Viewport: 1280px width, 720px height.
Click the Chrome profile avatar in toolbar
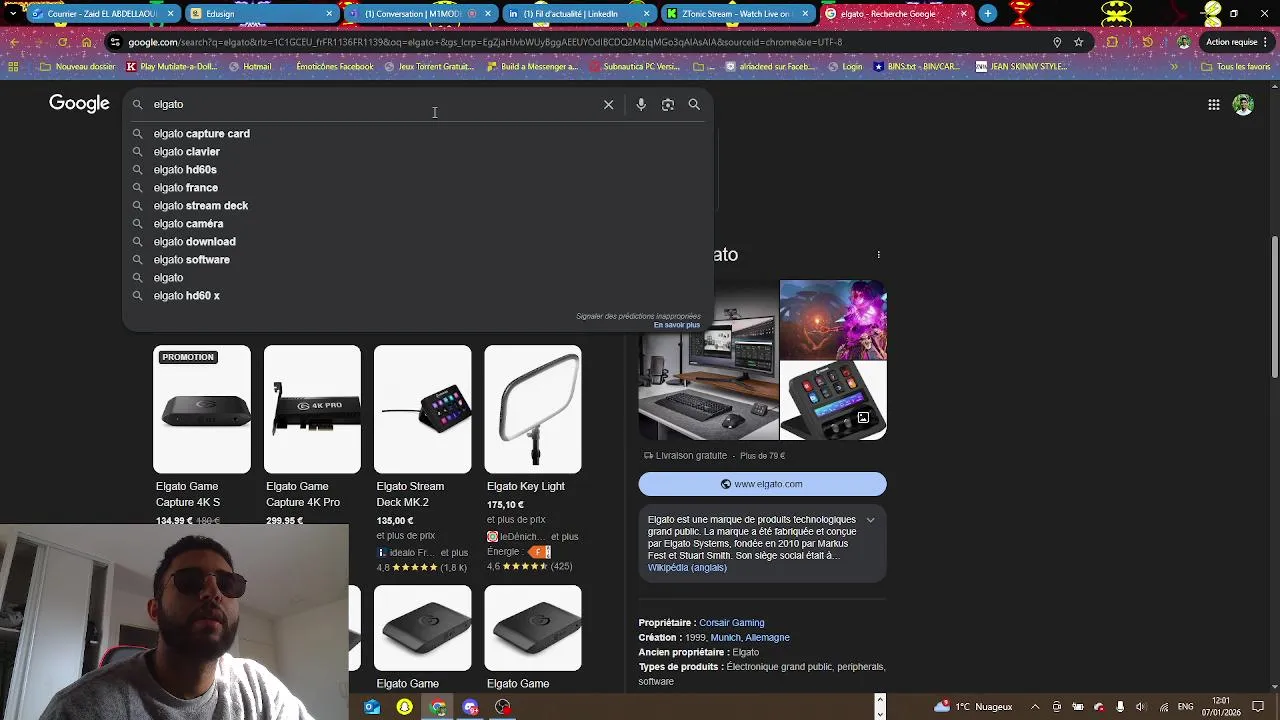pos(1184,42)
